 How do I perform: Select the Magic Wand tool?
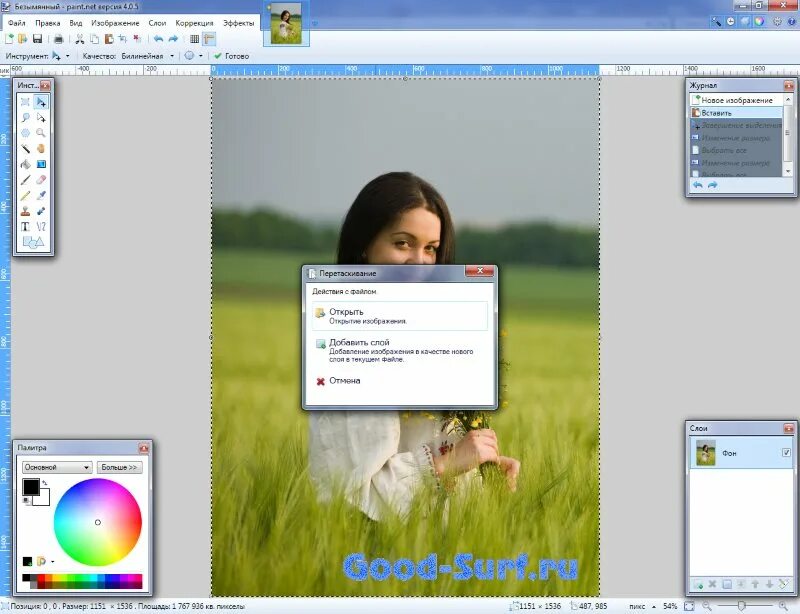click(25, 149)
